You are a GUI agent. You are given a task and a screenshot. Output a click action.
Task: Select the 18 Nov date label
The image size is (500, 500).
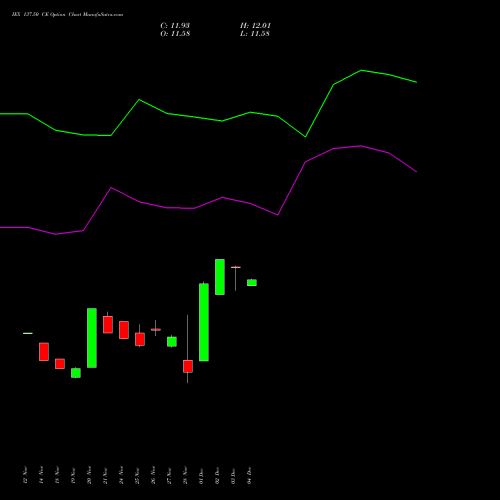pos(57,475)
